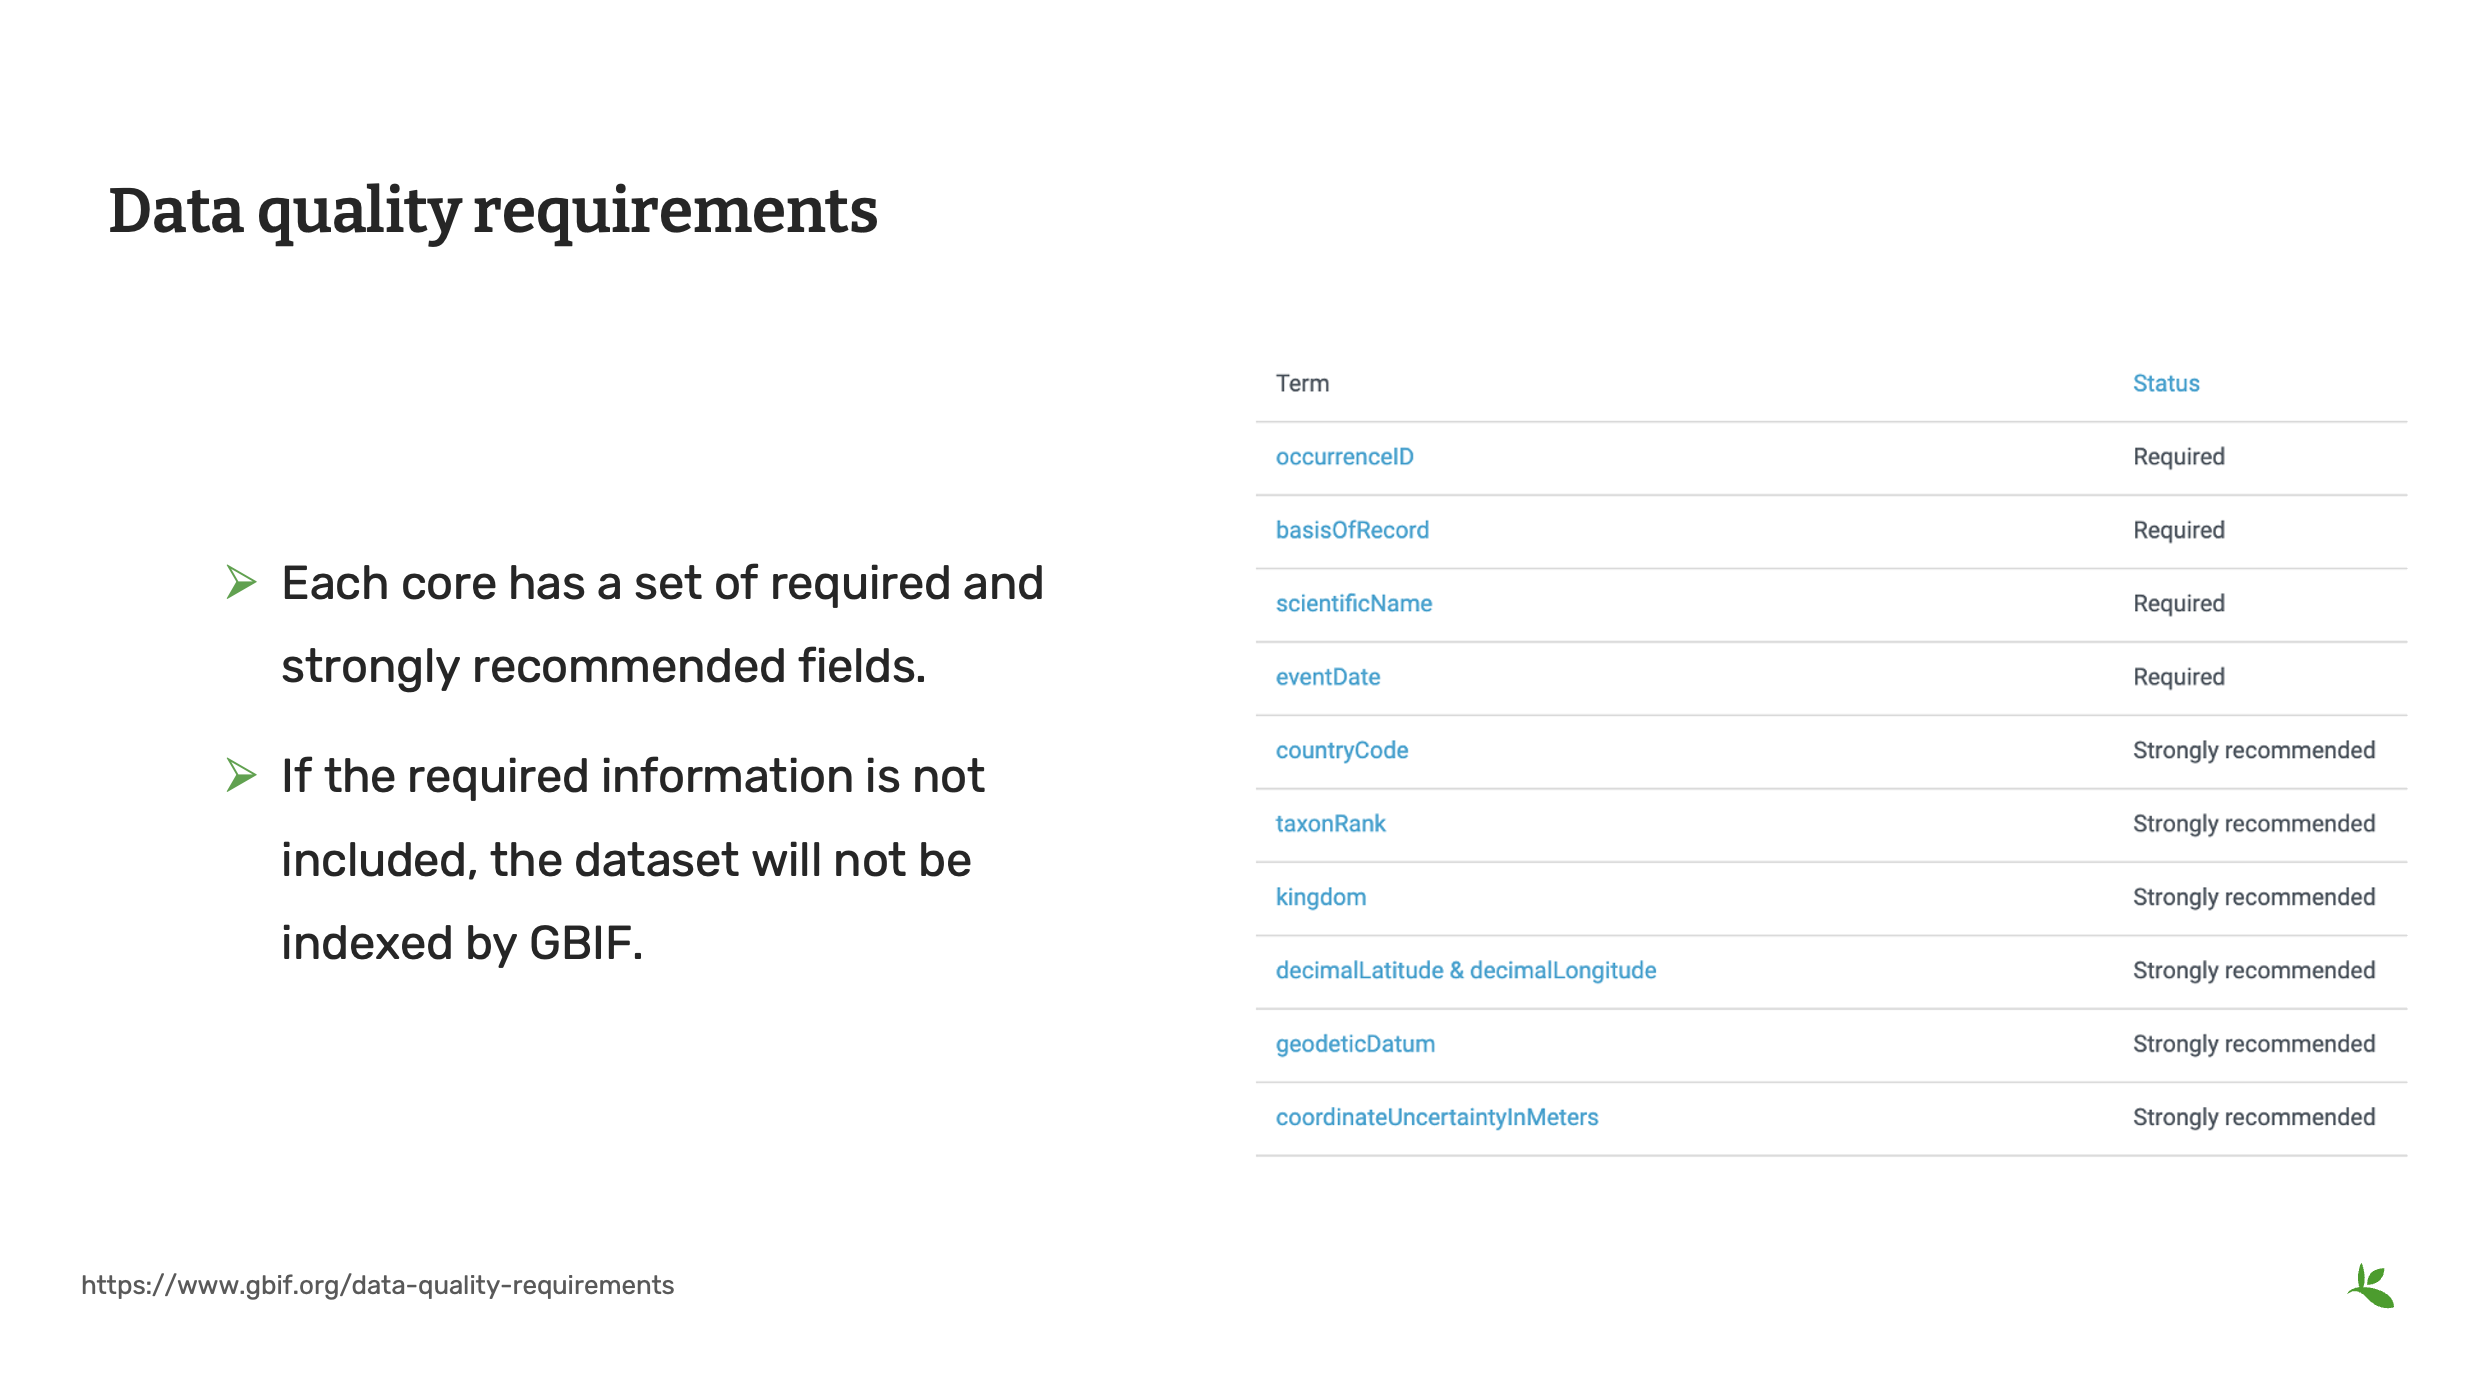Open the coordinateUncertaintyInMeters link
The height and width of the screenshot is (1395, 2480).
pos(1437,1116)
